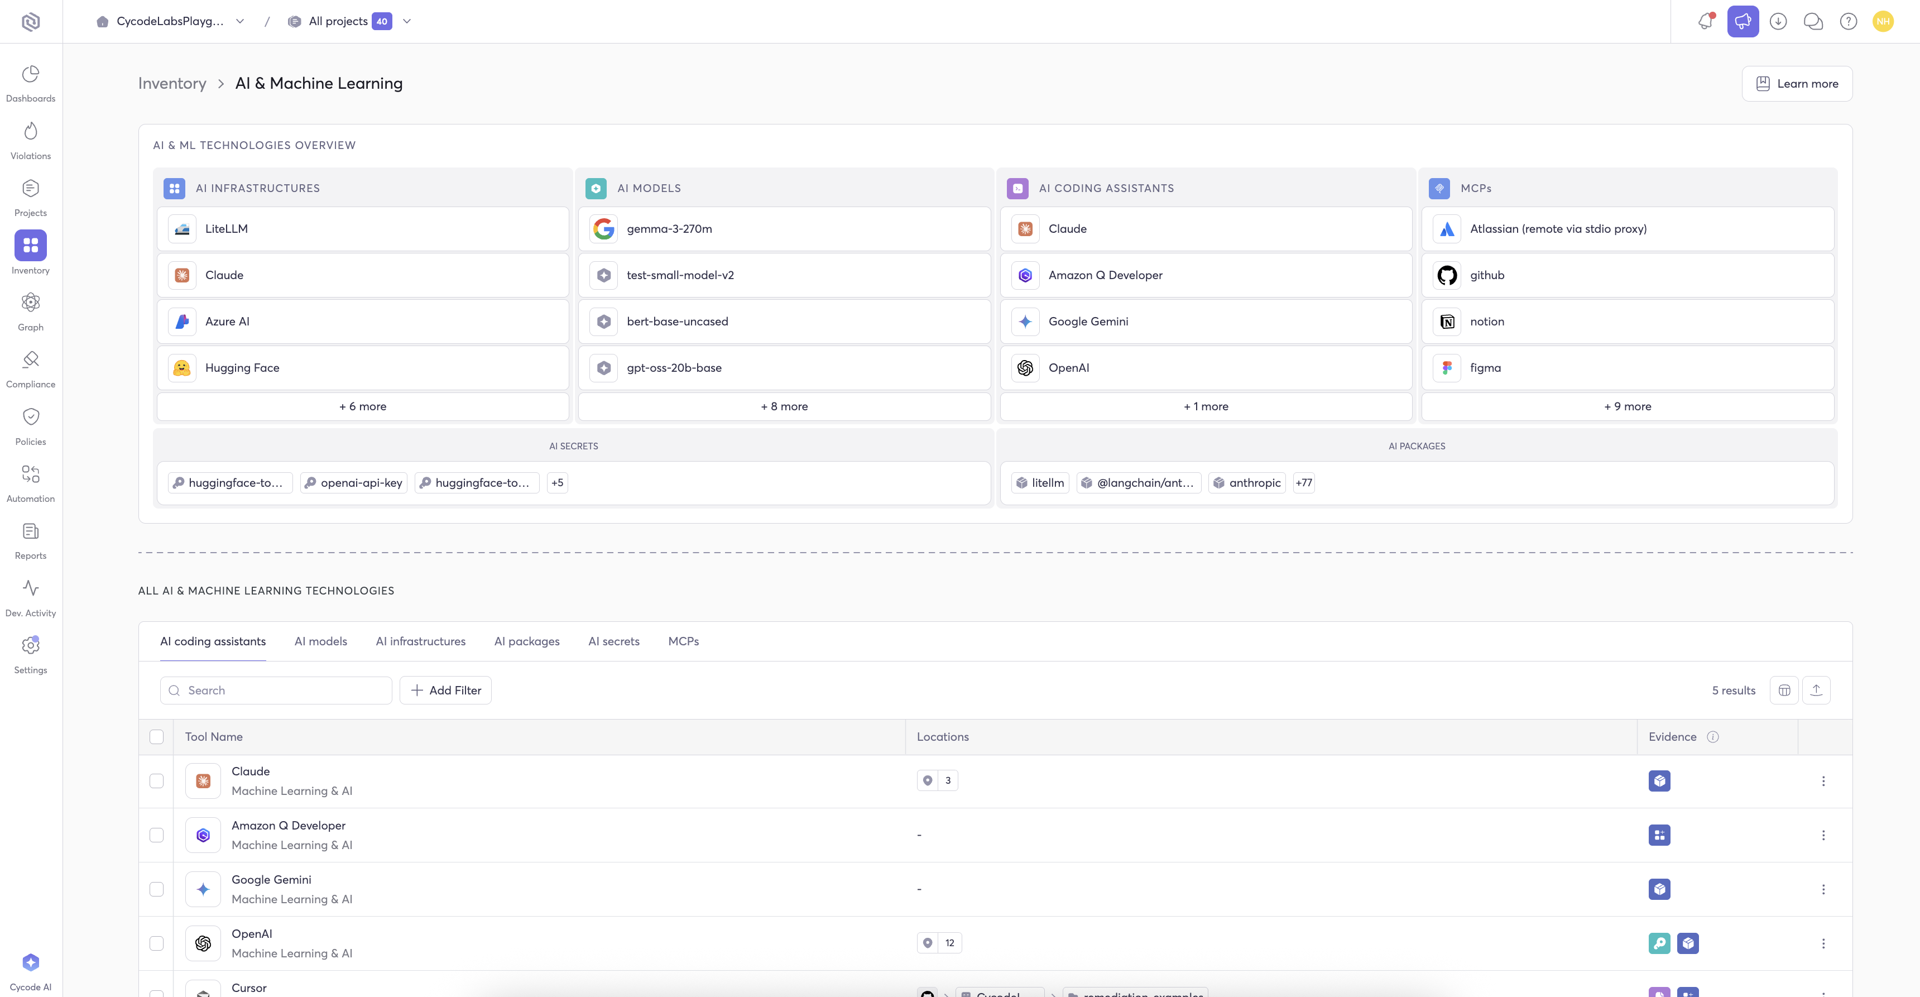Screen dimensions: 1920x997
Task: Open Compliance section in sidebar
Action: point(30,369)
